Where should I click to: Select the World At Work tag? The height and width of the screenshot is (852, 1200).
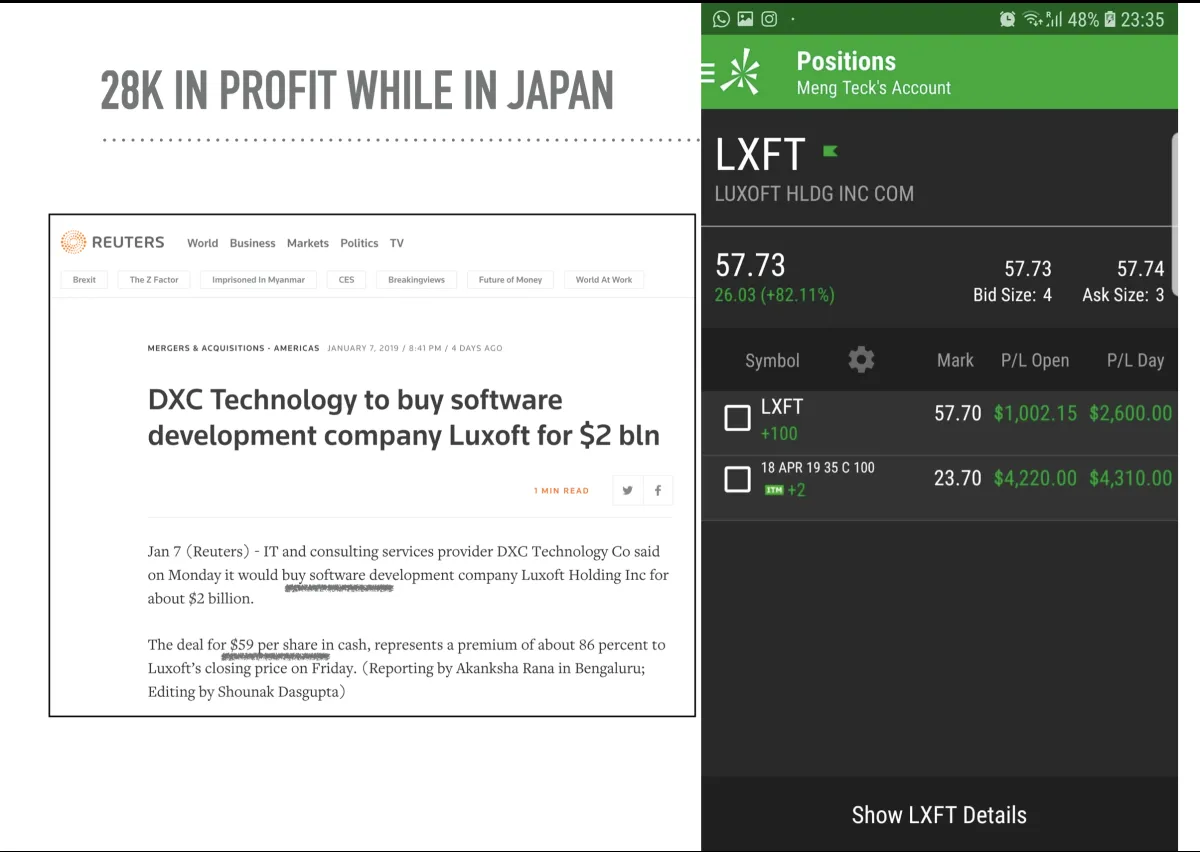click(604, 280)
